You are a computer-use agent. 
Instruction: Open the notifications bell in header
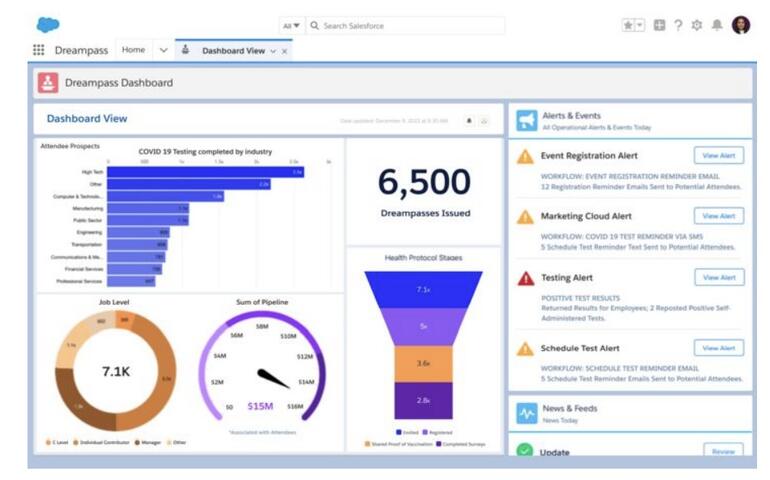click(x=717, y=25)
